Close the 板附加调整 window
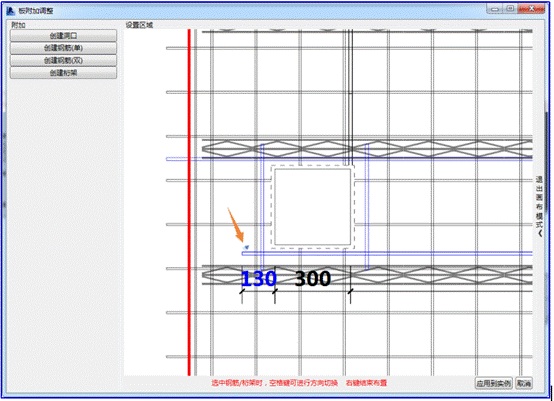Viewport: 554px width, 401px height. [x=531, y=9]
